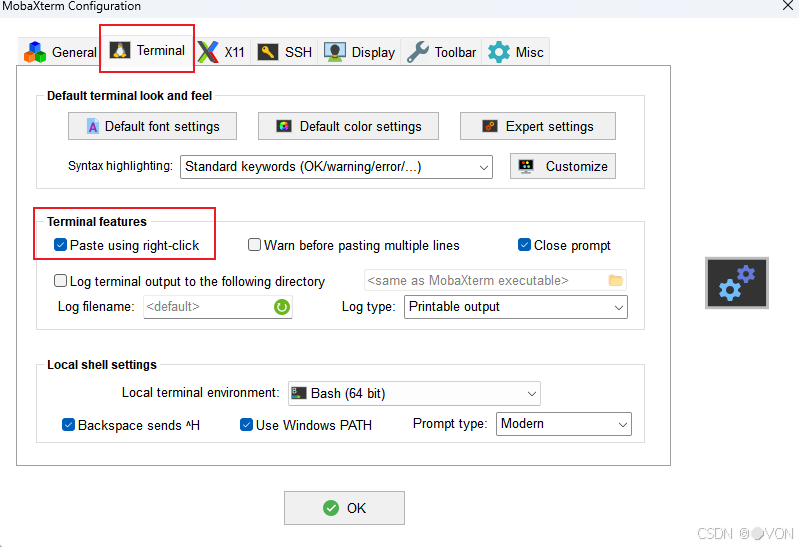Click green reset icon in Log filename
This screenshot has height=547, width=799.
tap(282, 307)
